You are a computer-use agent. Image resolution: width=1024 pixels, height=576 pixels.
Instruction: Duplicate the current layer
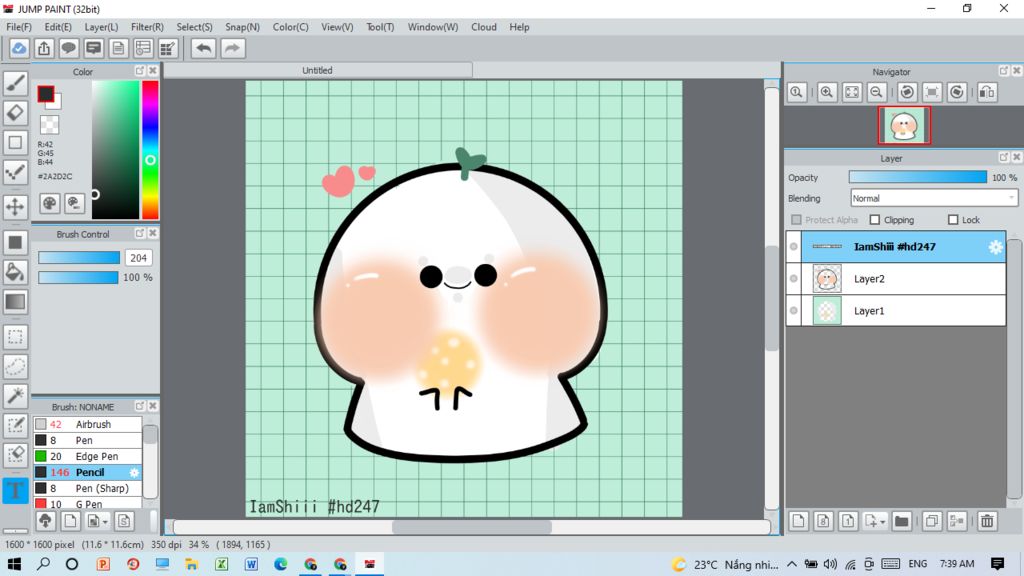click(x=932, y=521)
